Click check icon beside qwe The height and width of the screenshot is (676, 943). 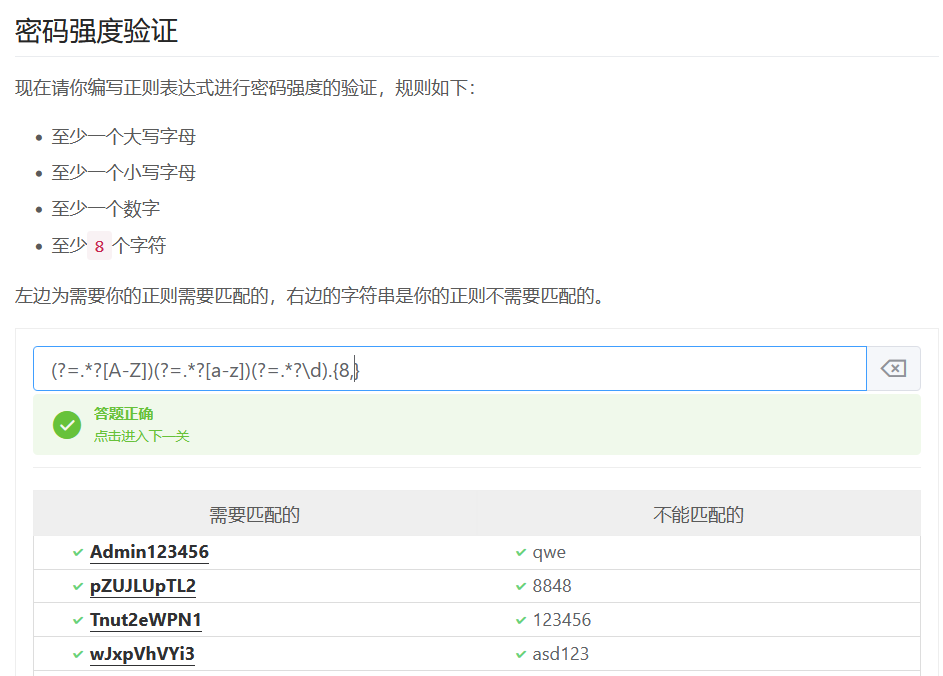coord(521,552)
